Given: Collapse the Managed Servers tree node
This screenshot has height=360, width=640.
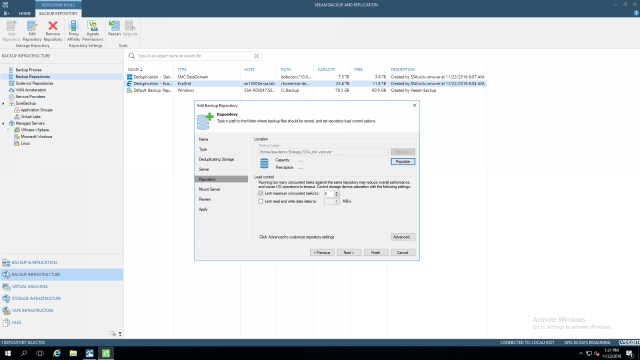Looking at the screenshot, I should coord(4,123).
